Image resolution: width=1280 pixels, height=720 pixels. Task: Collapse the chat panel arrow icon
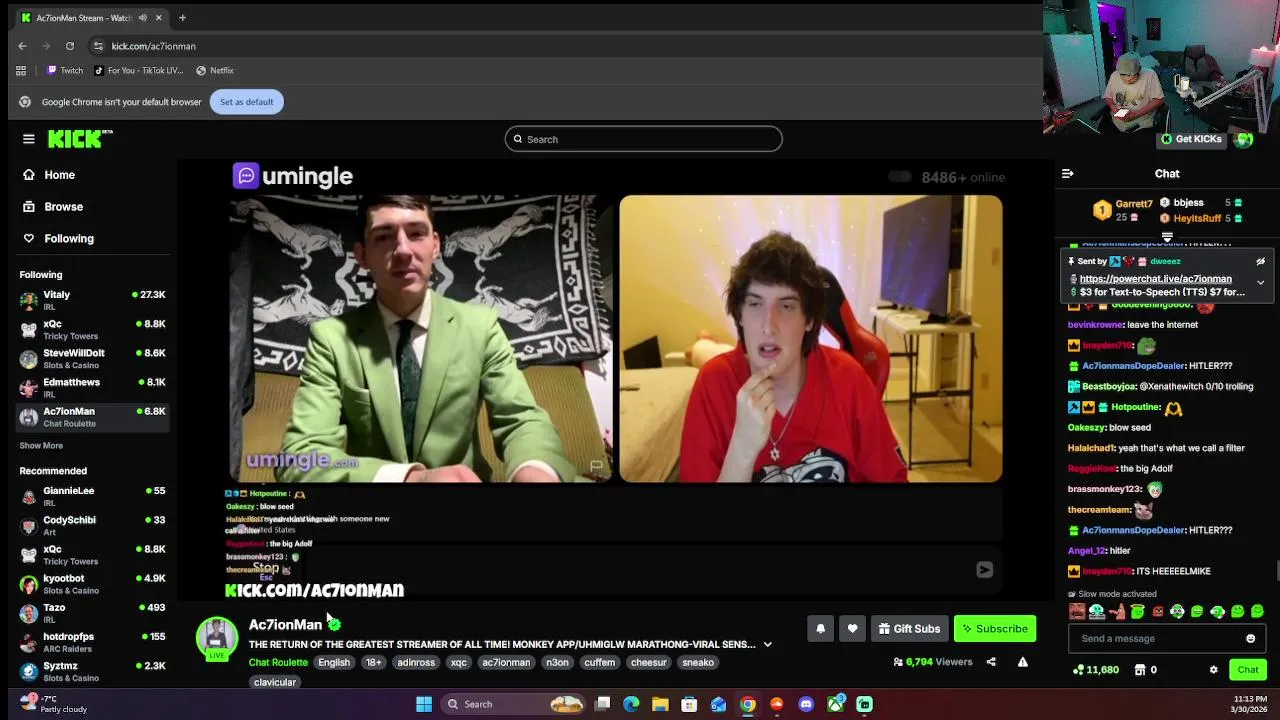click(x=1067, y=174)
